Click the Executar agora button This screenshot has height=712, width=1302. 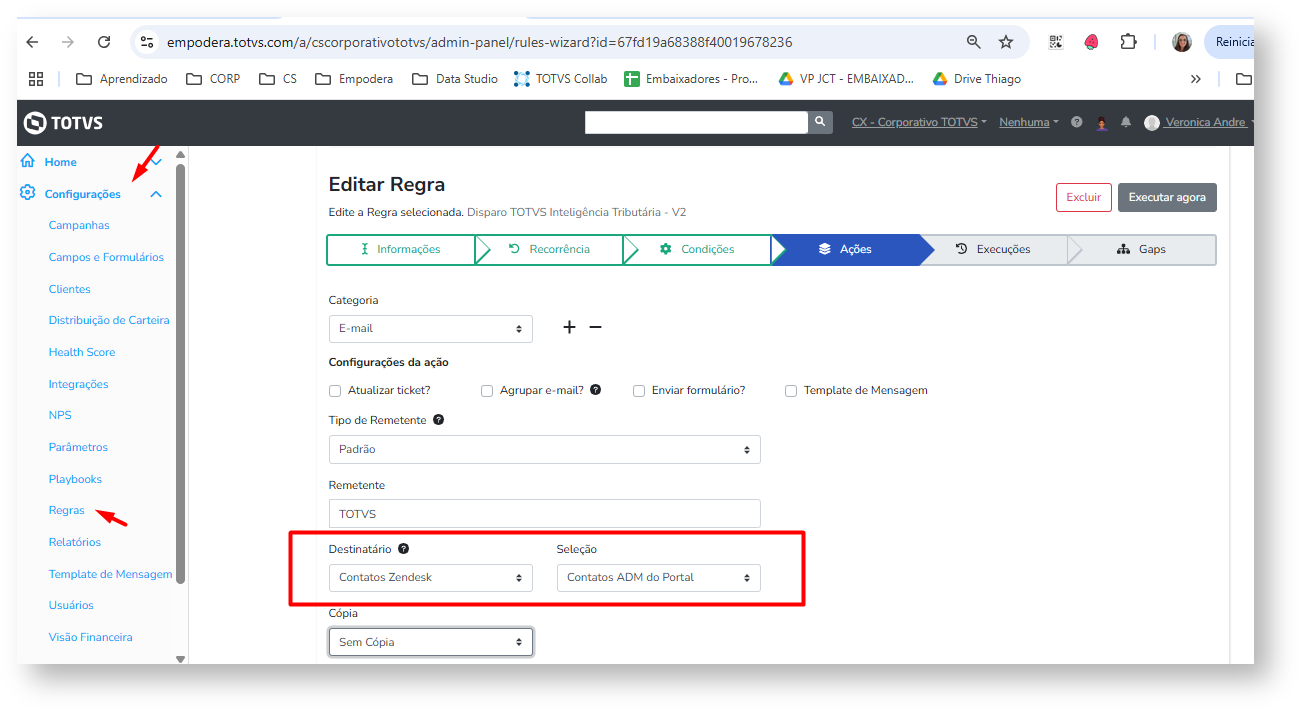[x=1167, y=197]
